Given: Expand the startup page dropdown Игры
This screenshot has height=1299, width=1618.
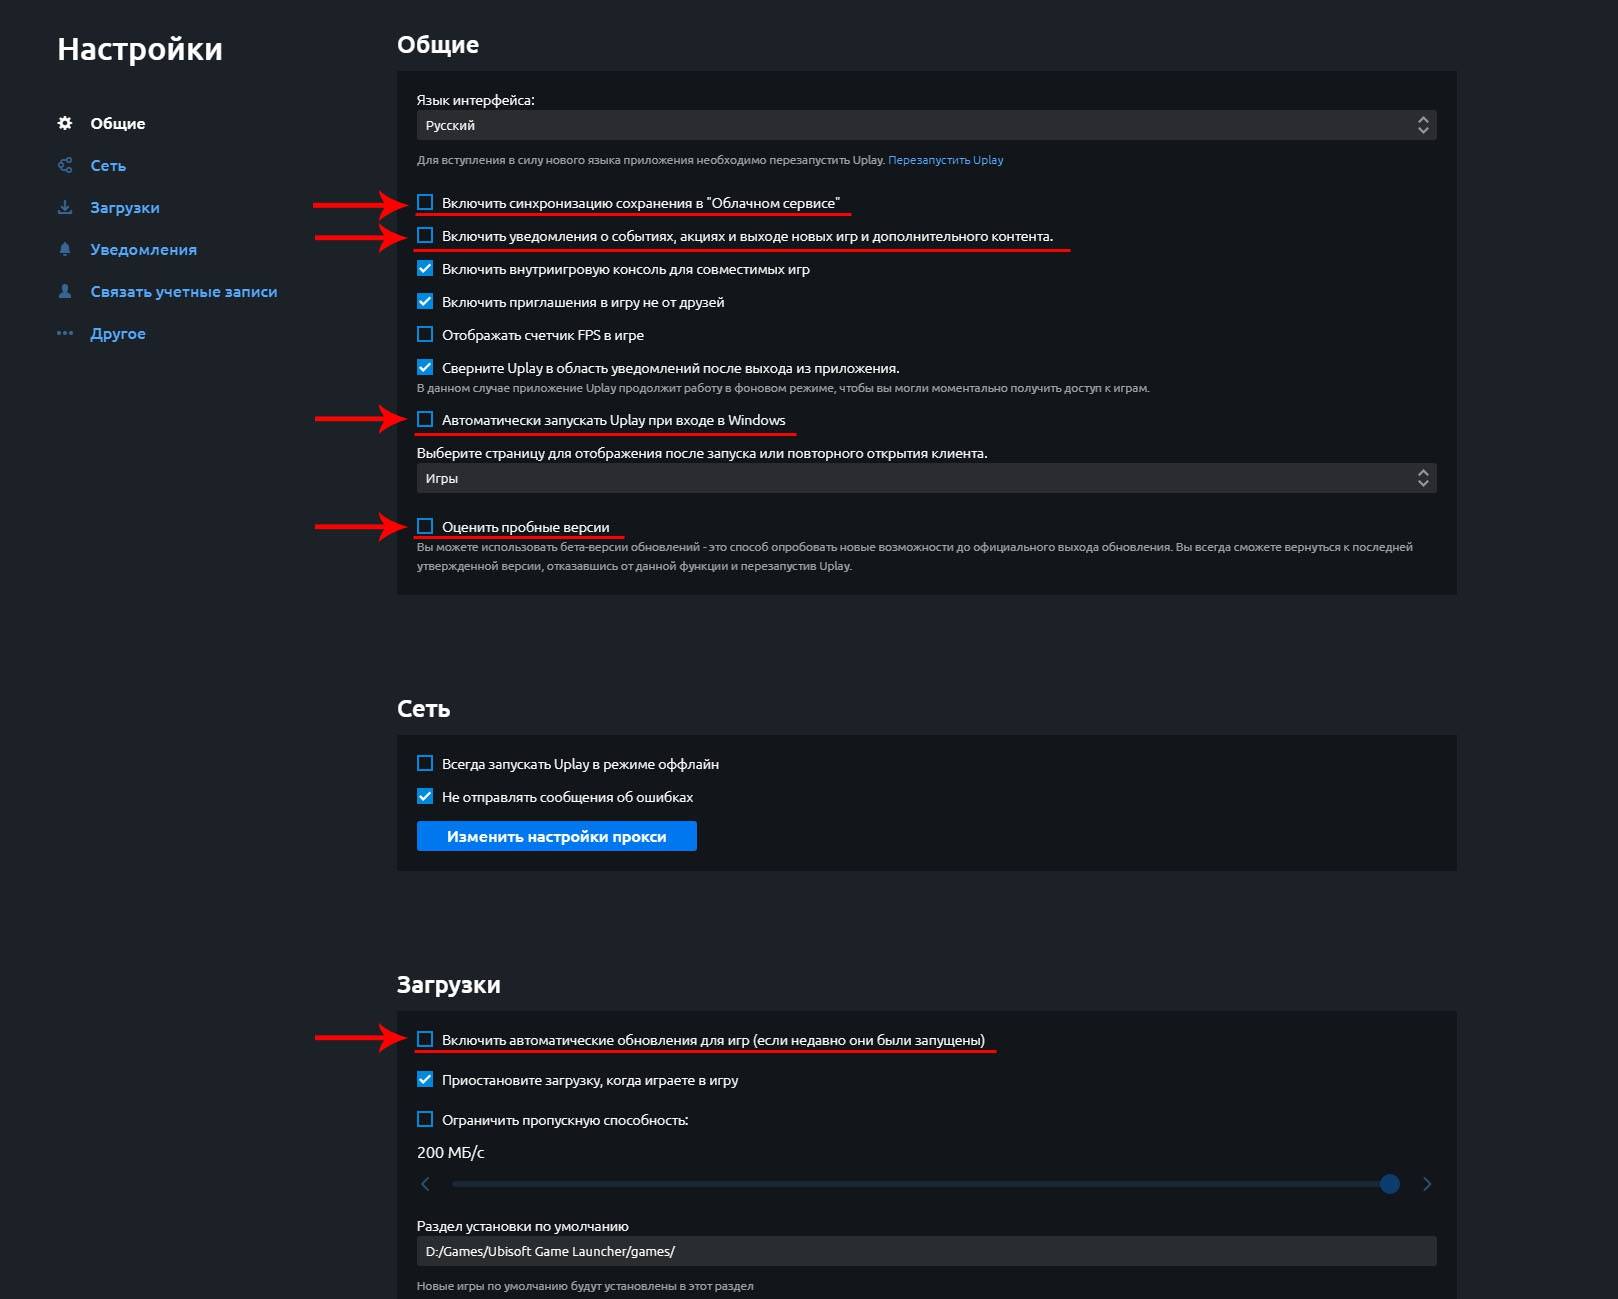Looking at the screenshot, I should click(x=926, y=478).
